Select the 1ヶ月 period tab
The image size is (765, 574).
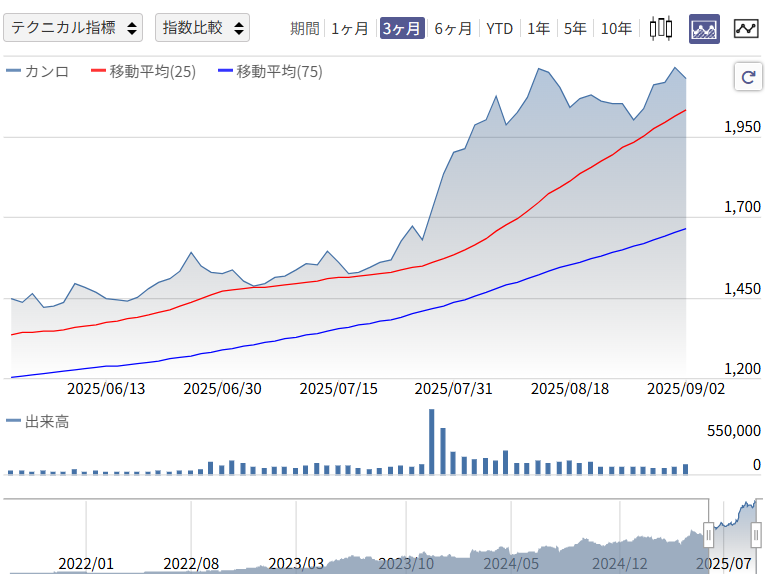(349, 28)
